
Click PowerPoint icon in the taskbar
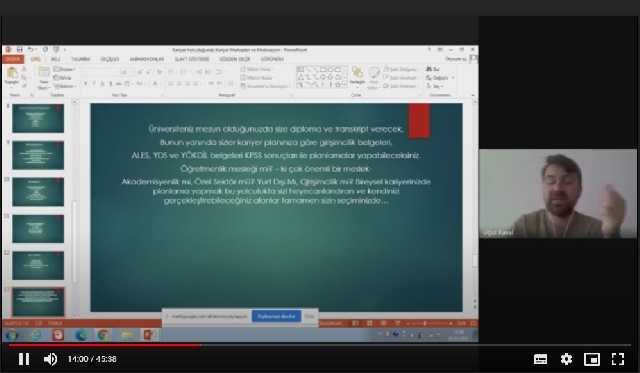point(148,335)
